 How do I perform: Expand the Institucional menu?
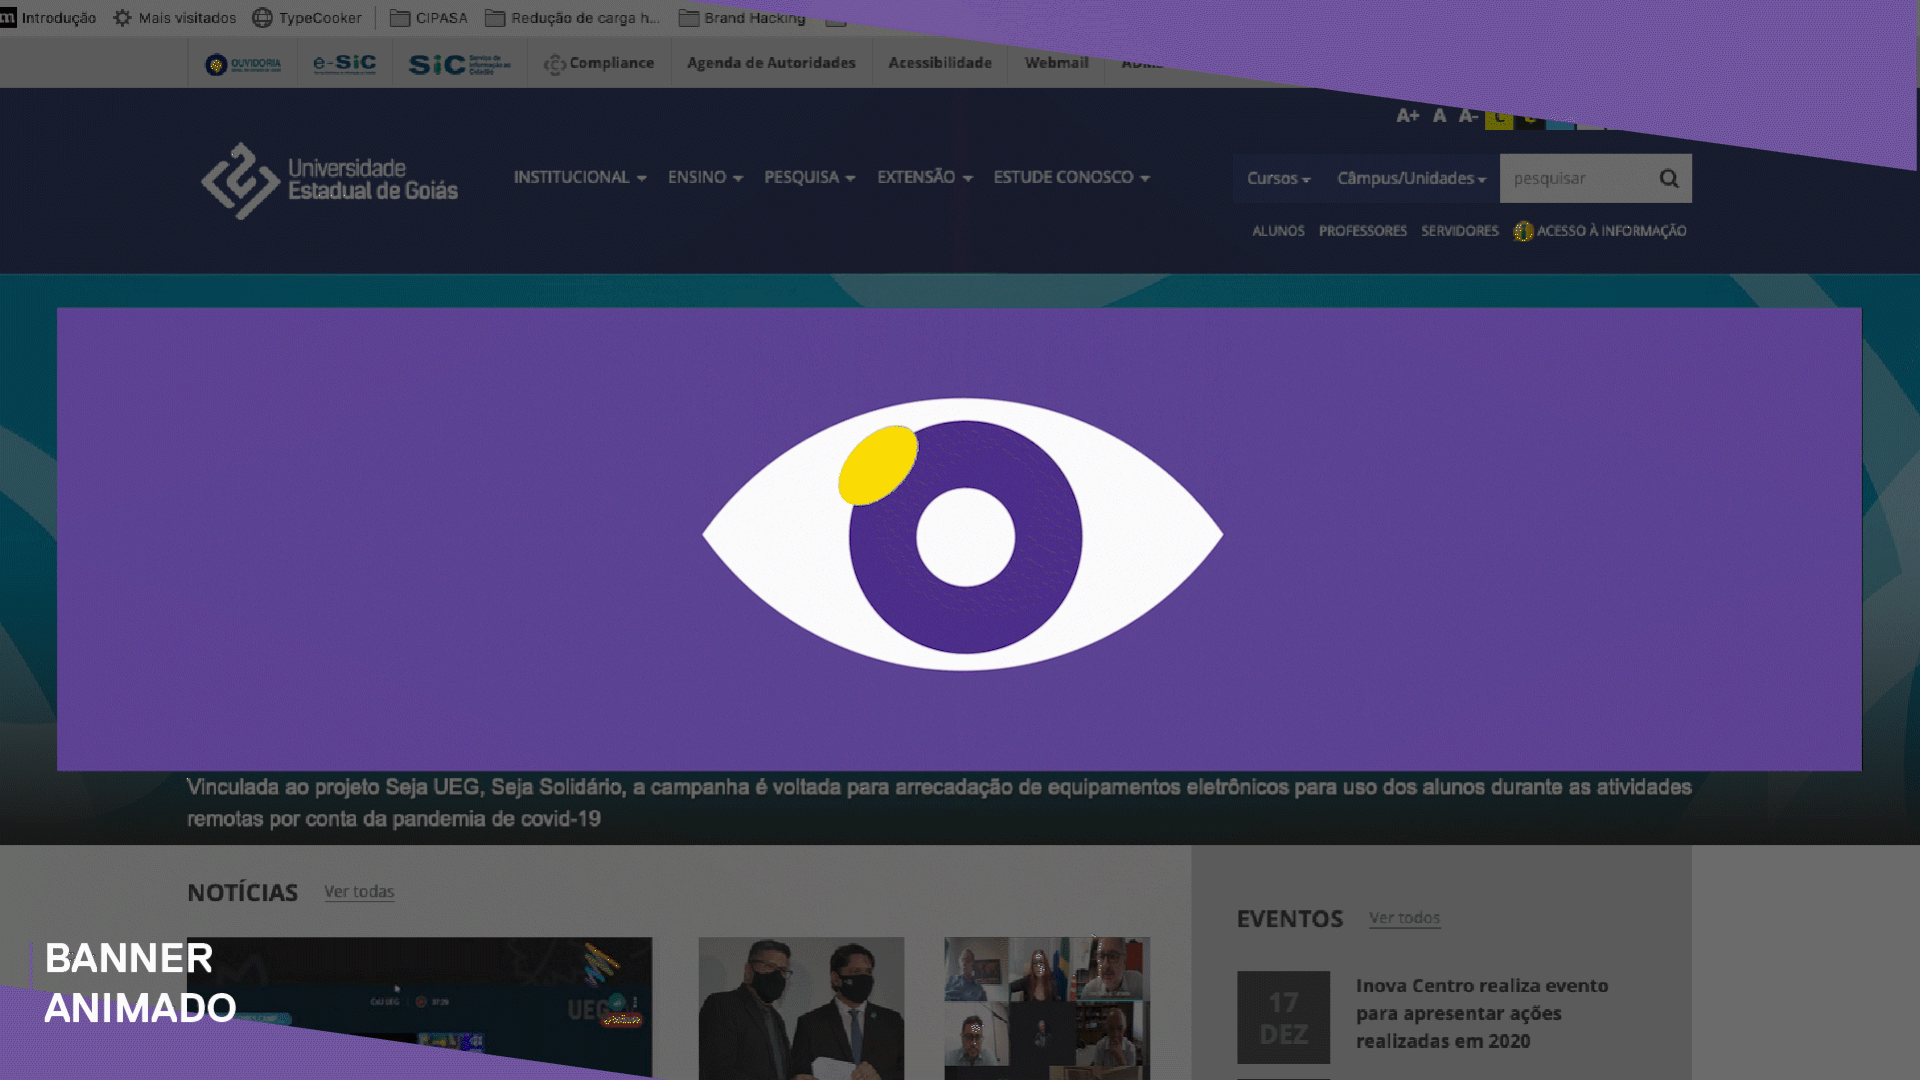[x=579, y=177]
